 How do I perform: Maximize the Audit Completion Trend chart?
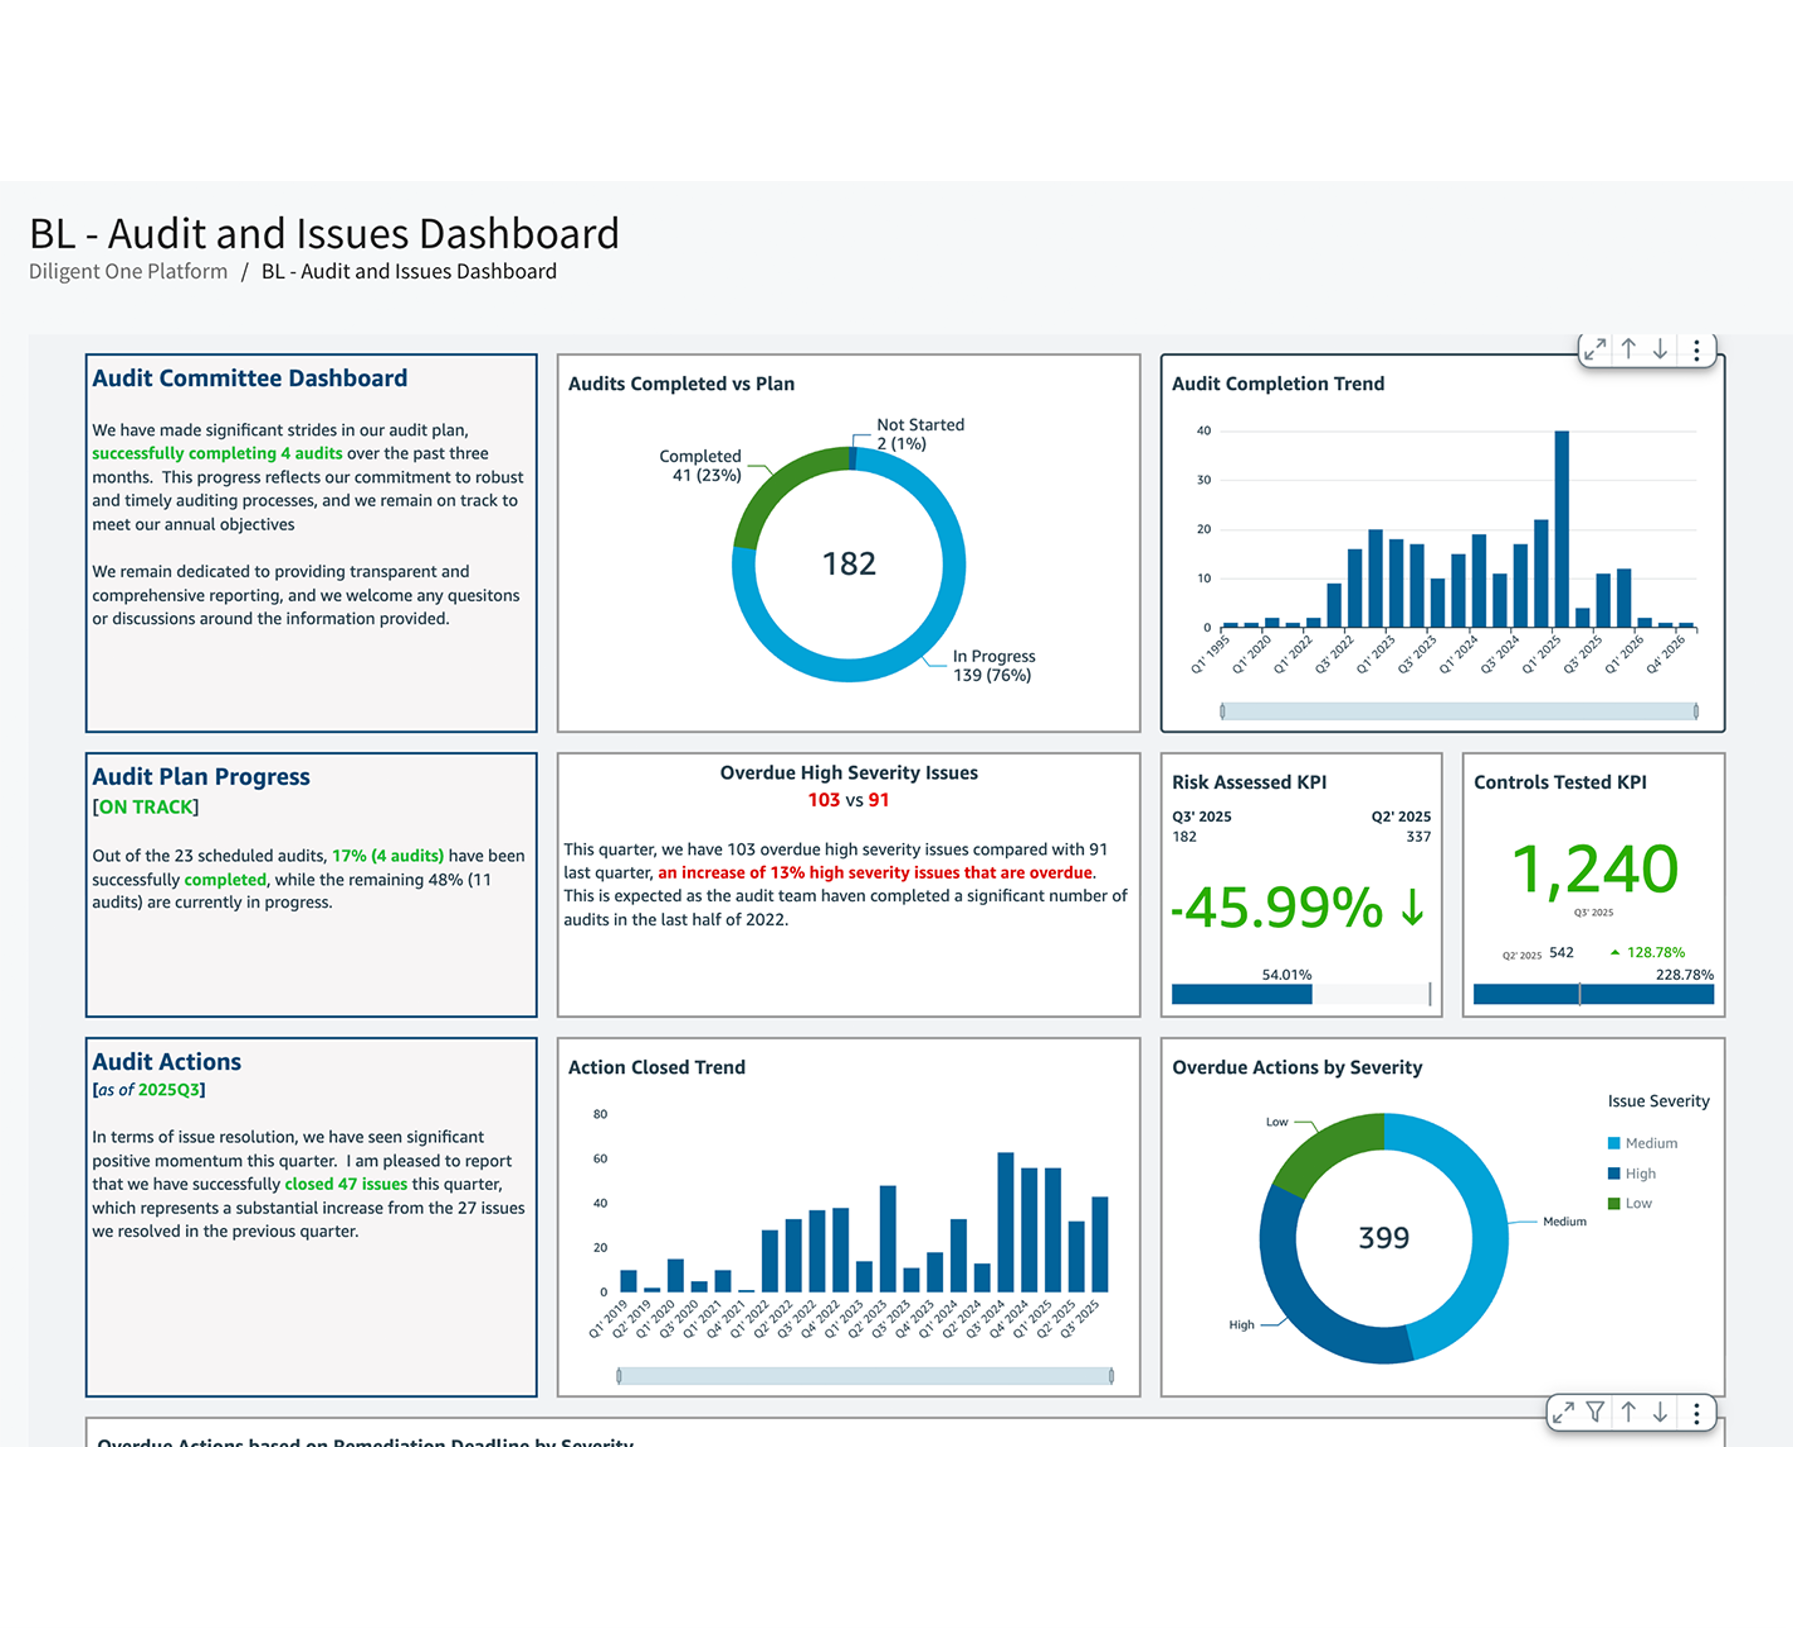1594,349
